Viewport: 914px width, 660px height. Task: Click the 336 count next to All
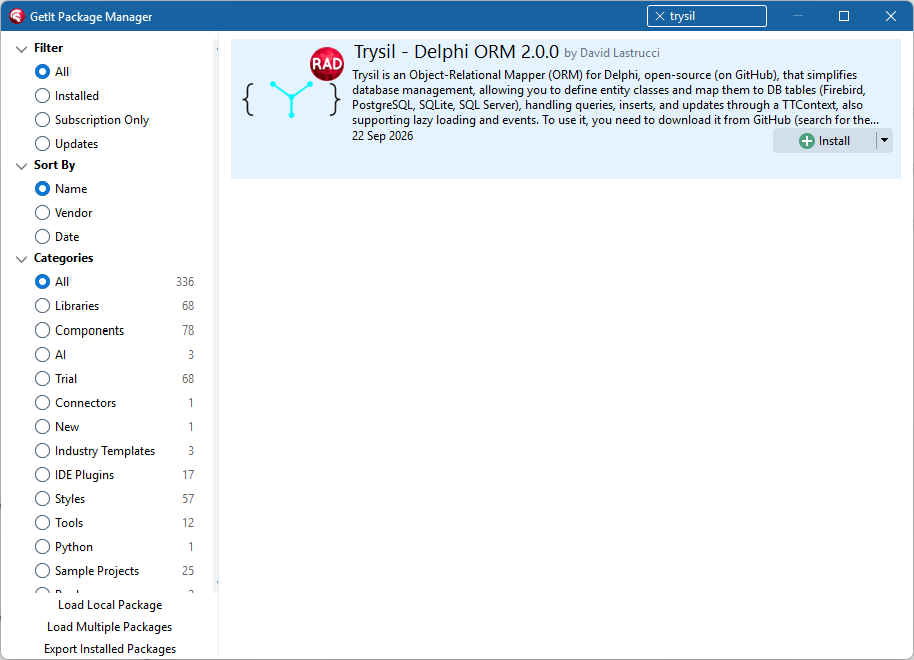pos(185,282)
